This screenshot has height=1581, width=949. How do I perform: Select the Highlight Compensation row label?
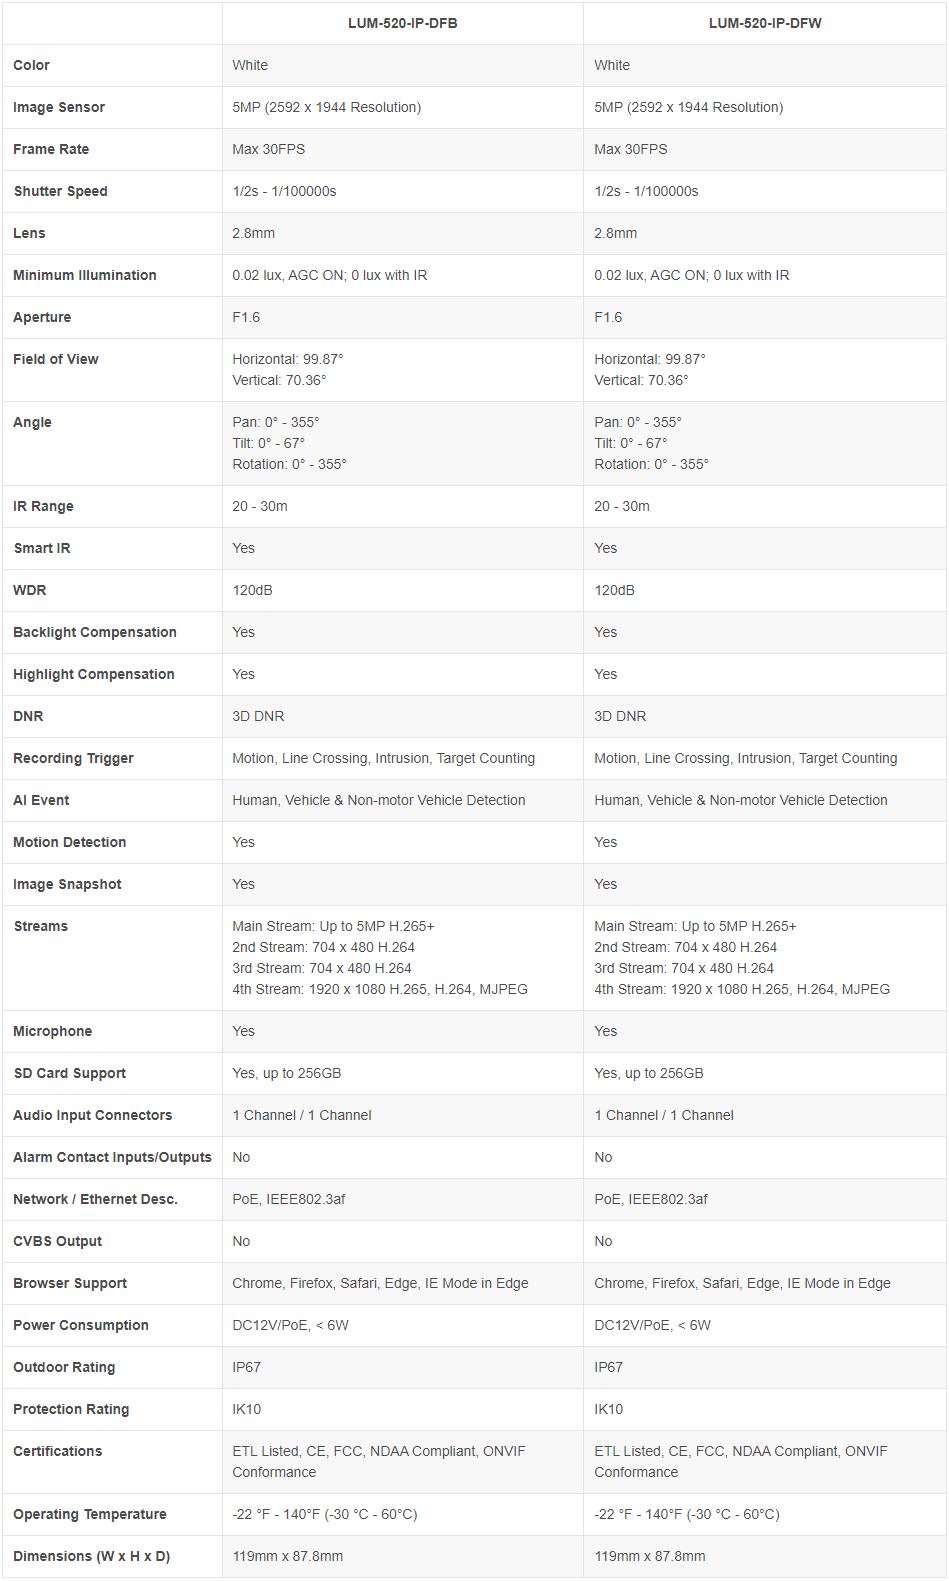94,674
